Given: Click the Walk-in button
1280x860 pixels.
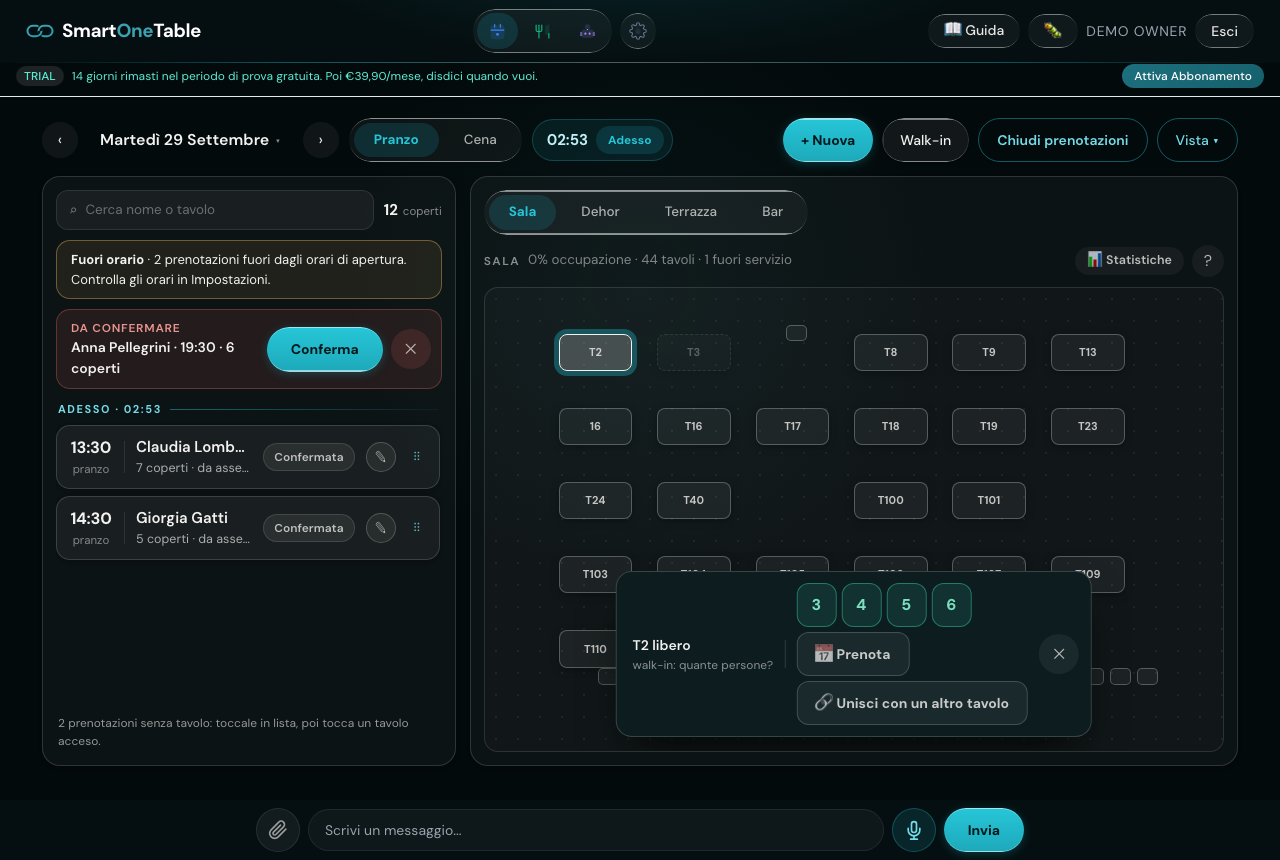Looking at the screenshot, I should tap(925, 140).
